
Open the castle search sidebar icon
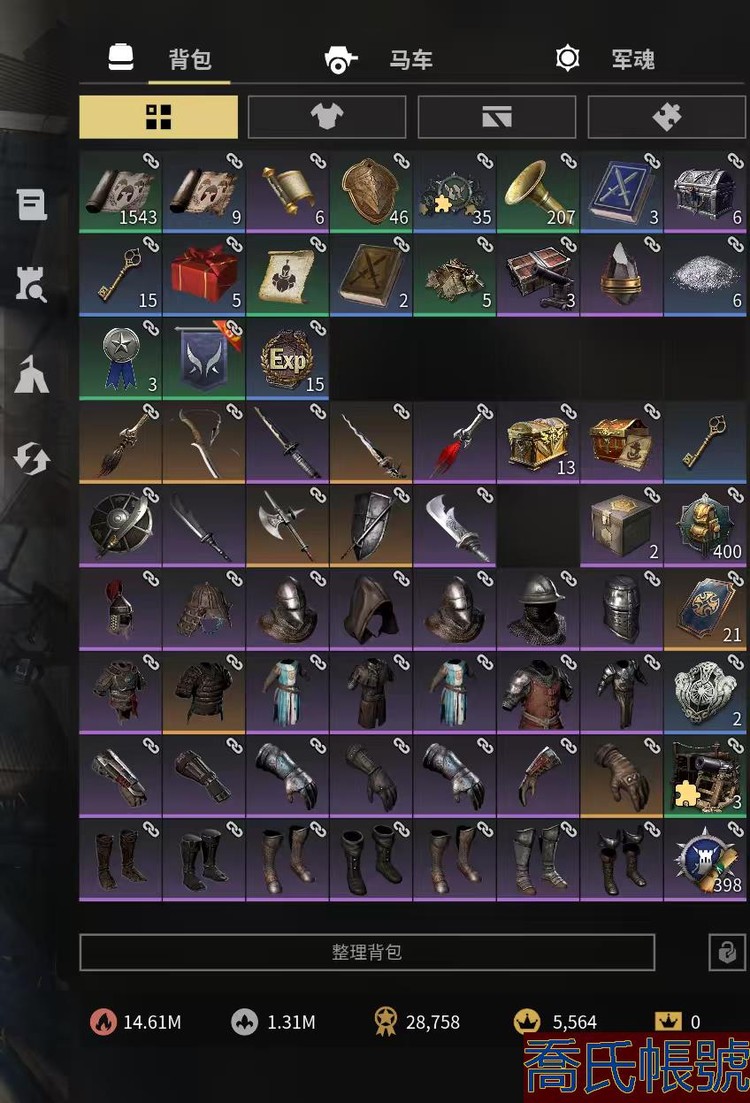pos(32,285)
